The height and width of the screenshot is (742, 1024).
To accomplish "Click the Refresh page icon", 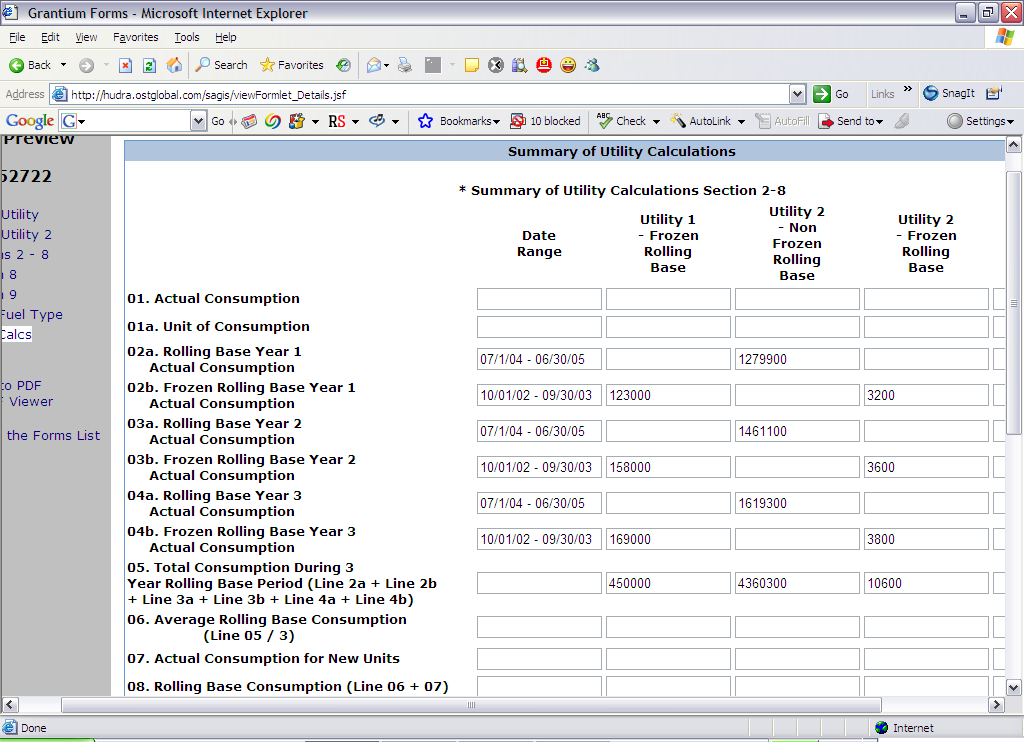I will [x=149, y=65].
